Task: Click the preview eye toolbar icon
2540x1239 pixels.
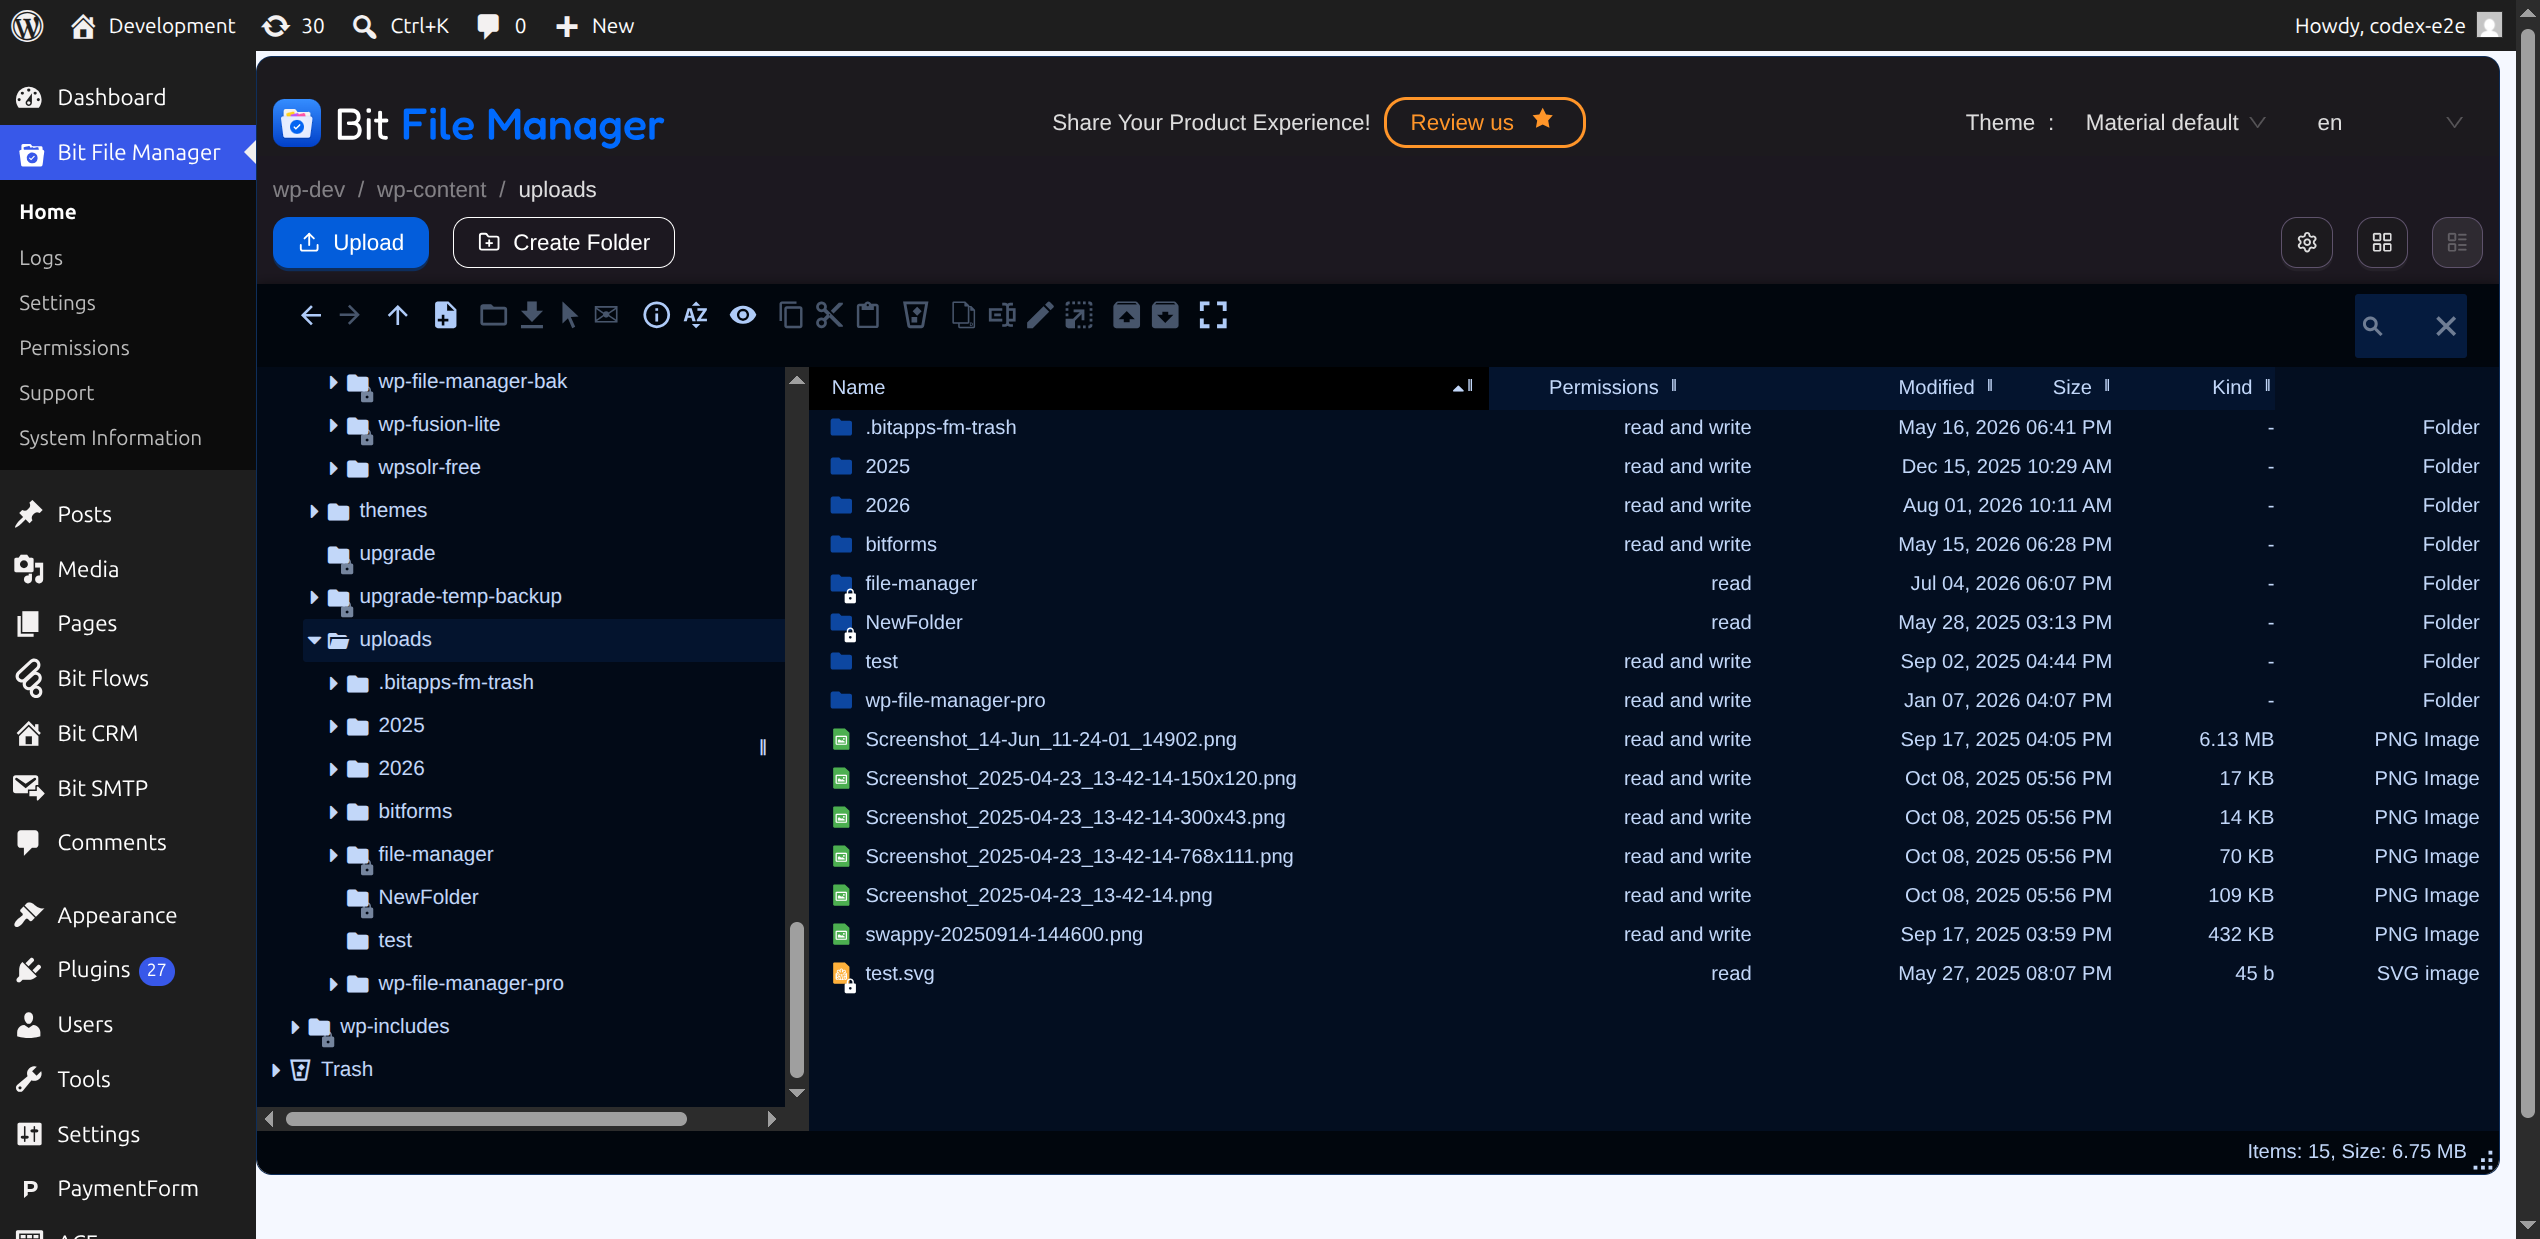Action: tap(743, 316)
